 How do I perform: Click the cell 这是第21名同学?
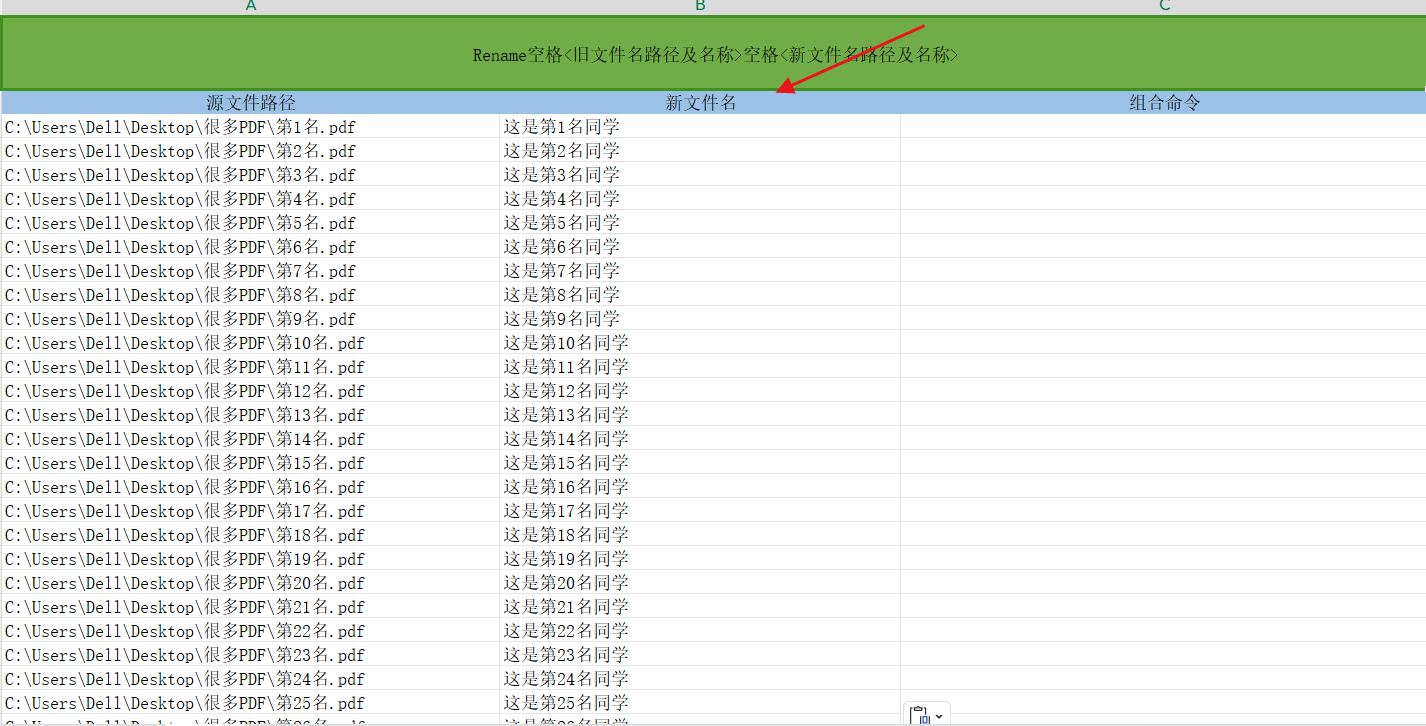pos(700,607)
